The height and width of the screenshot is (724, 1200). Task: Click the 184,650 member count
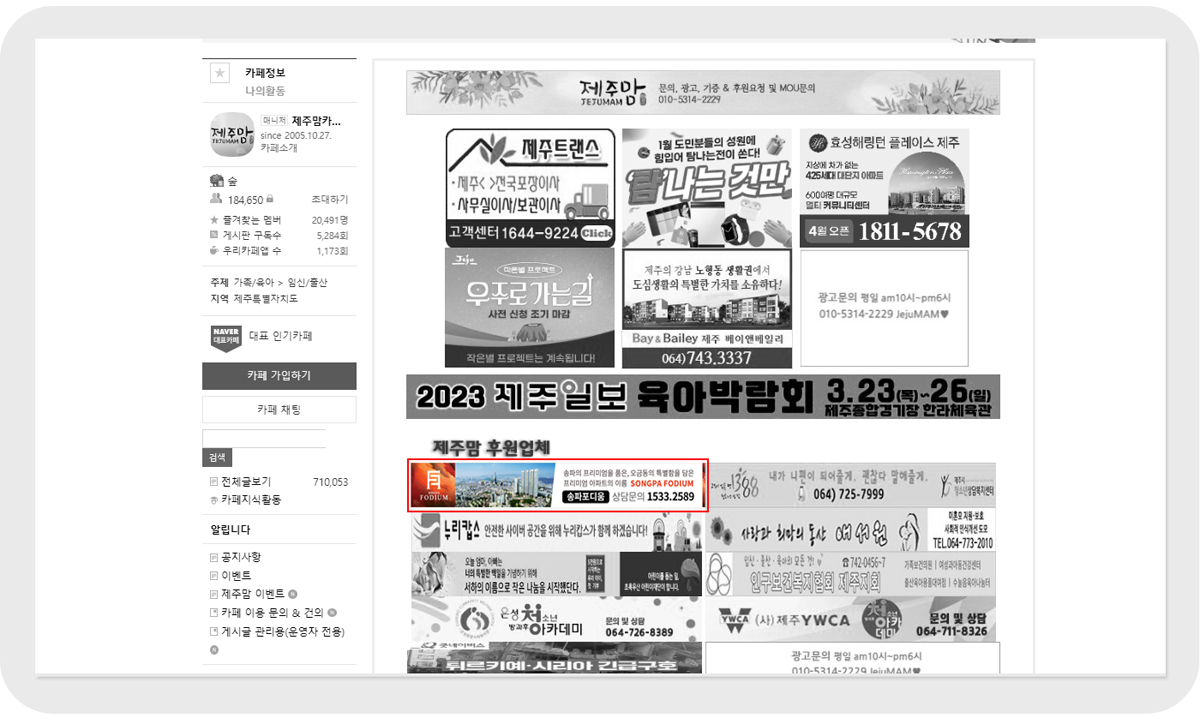click(x=245, y=200)
